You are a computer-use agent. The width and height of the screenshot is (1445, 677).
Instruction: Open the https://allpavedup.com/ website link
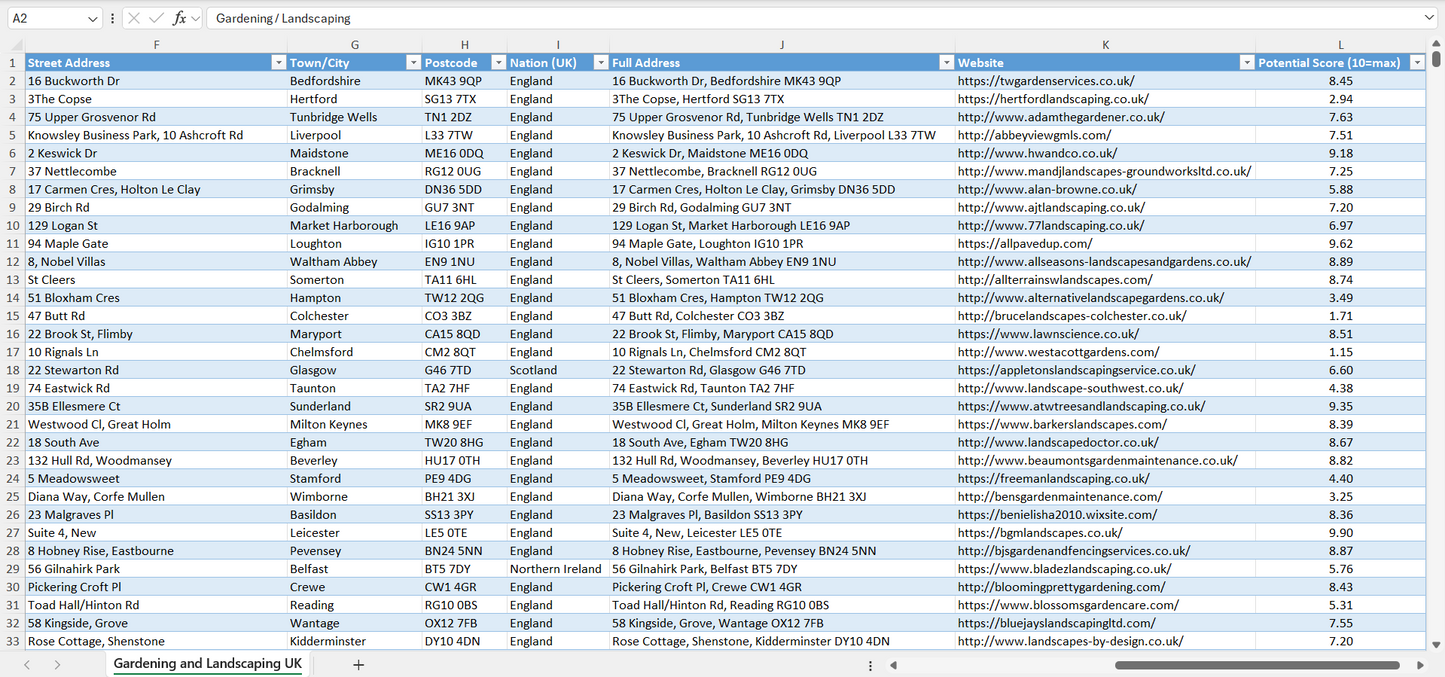[x=1024, y=243]
